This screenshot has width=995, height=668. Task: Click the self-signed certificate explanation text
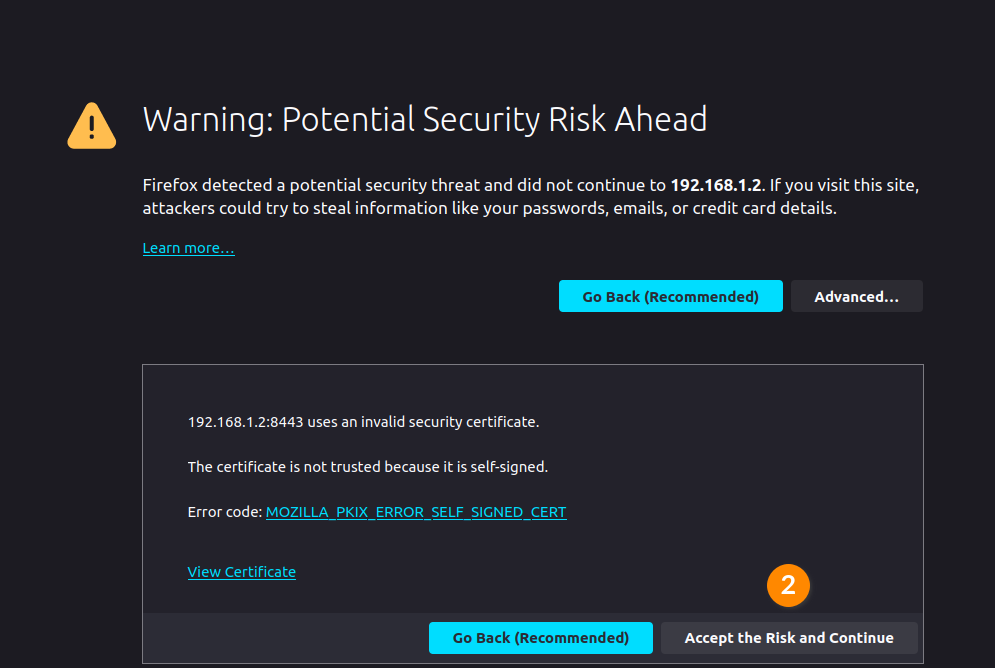367,467
